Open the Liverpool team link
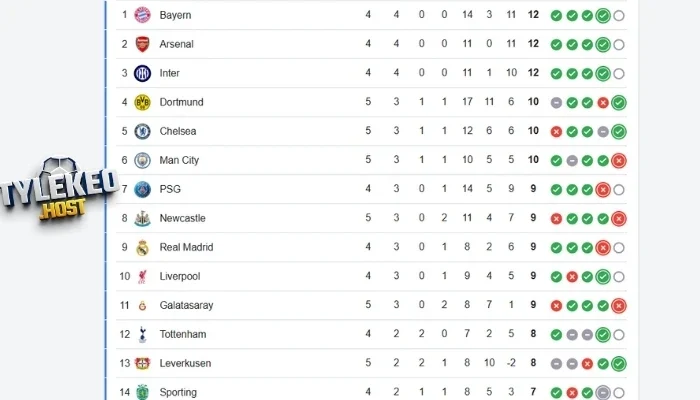 point(182,276)
